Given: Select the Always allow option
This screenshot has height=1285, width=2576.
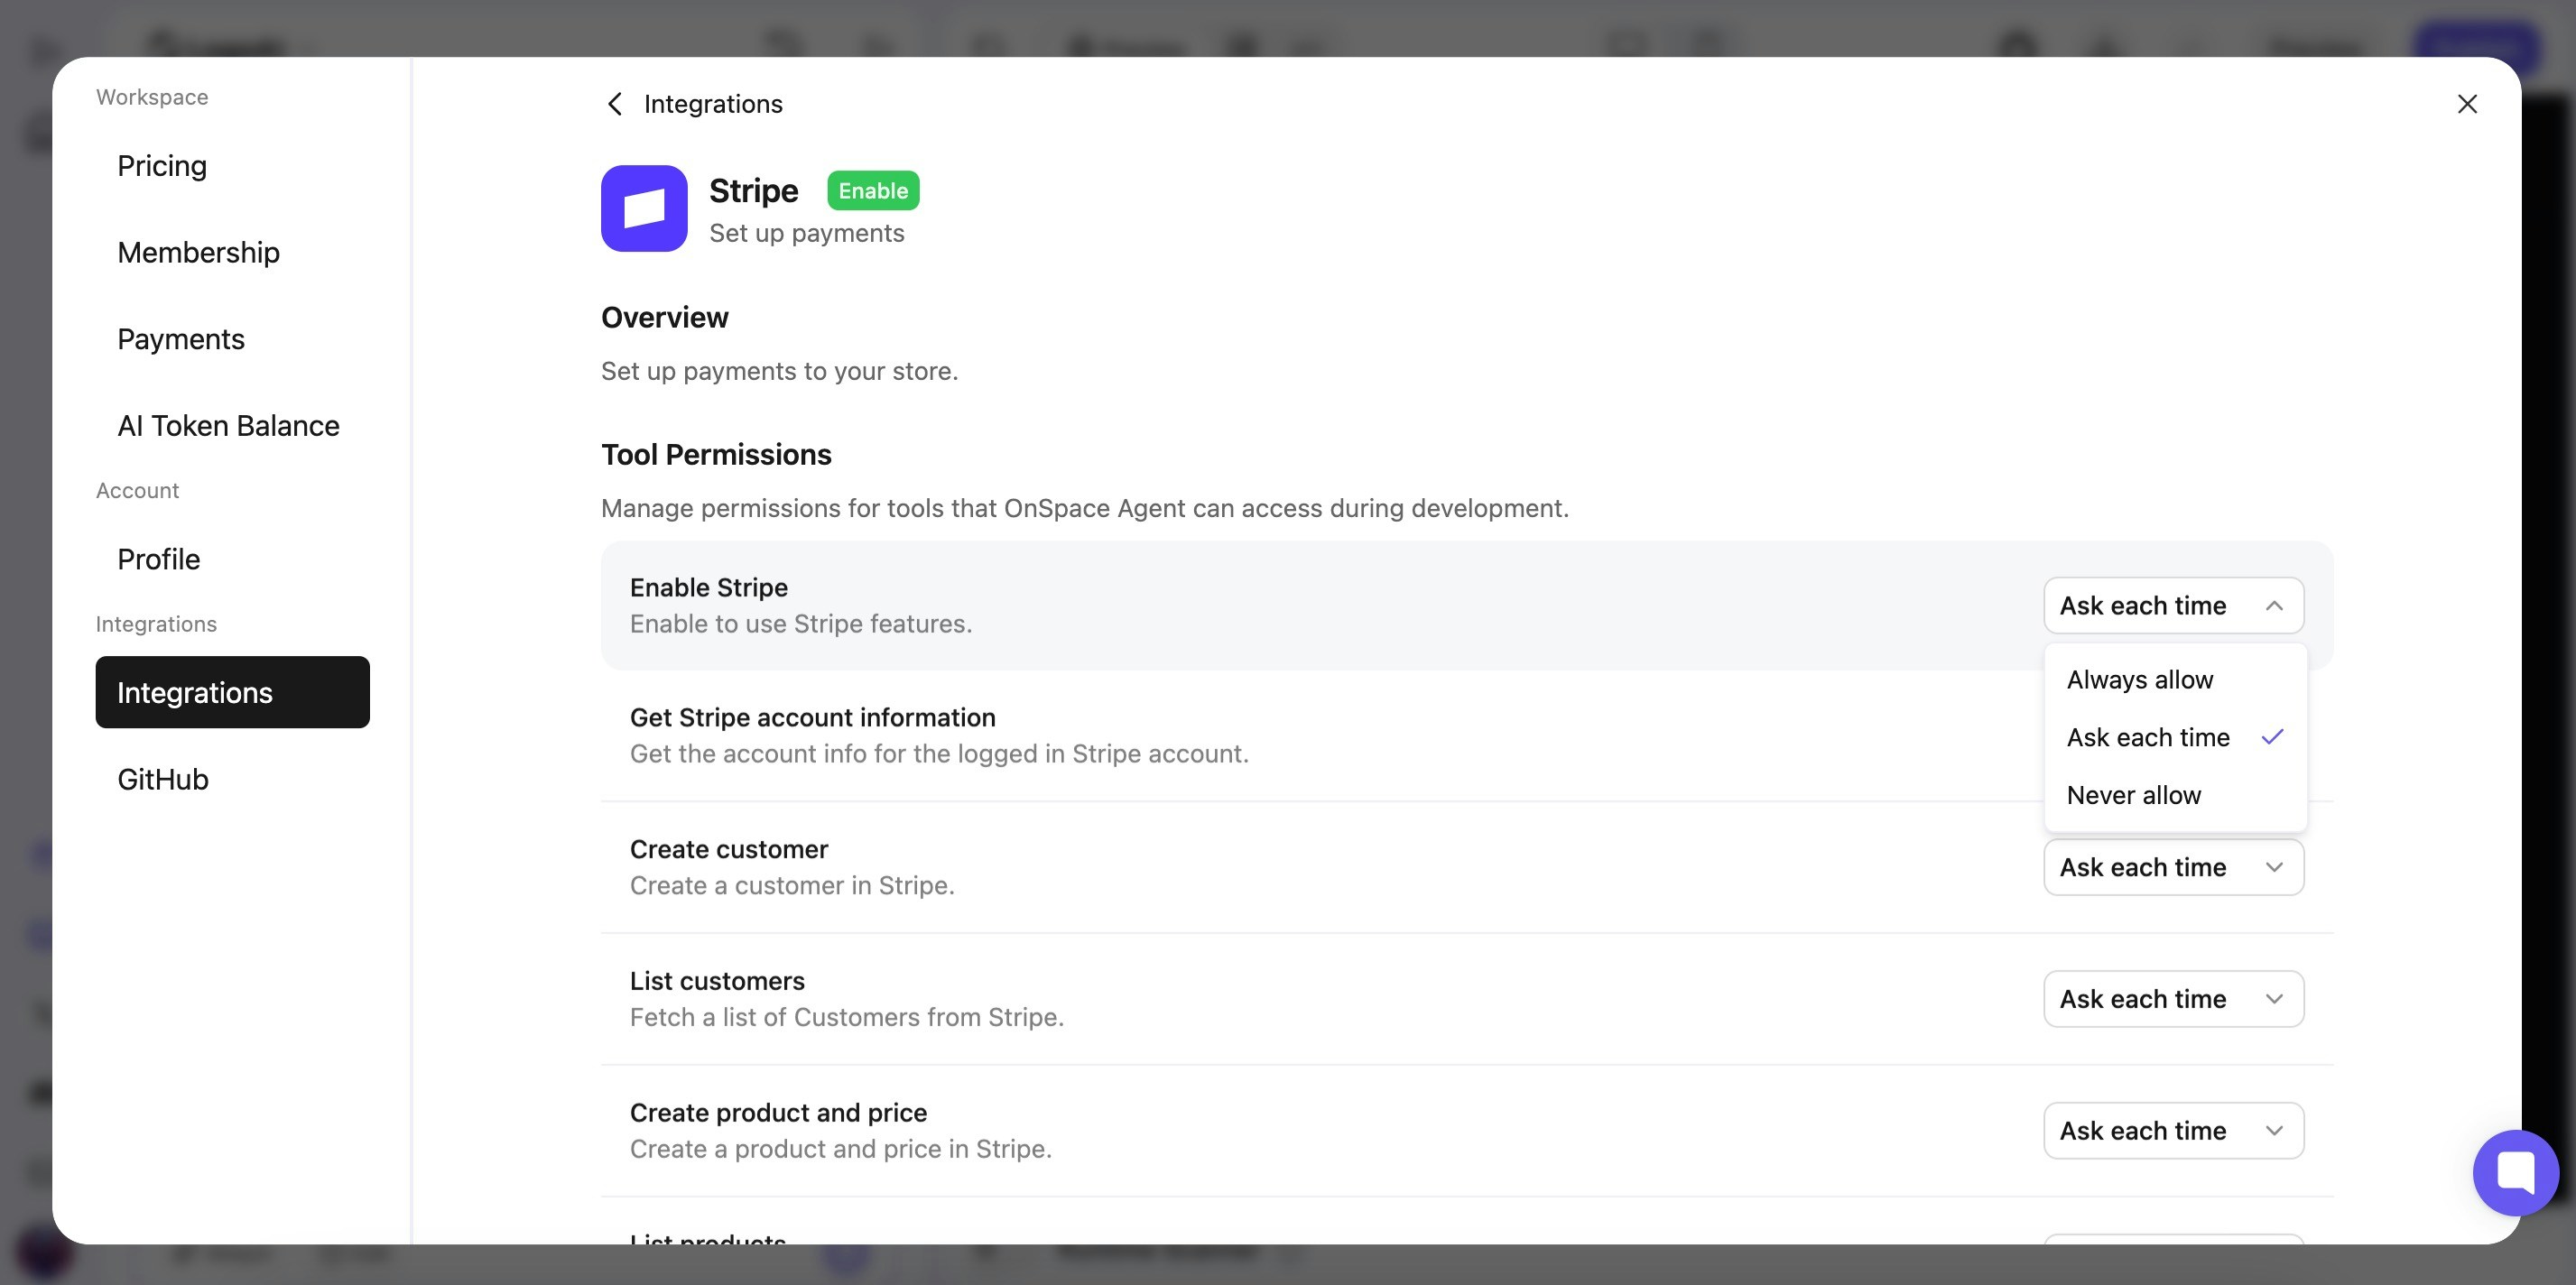Looking at the screenshot, I should (x=2139, y=680).
